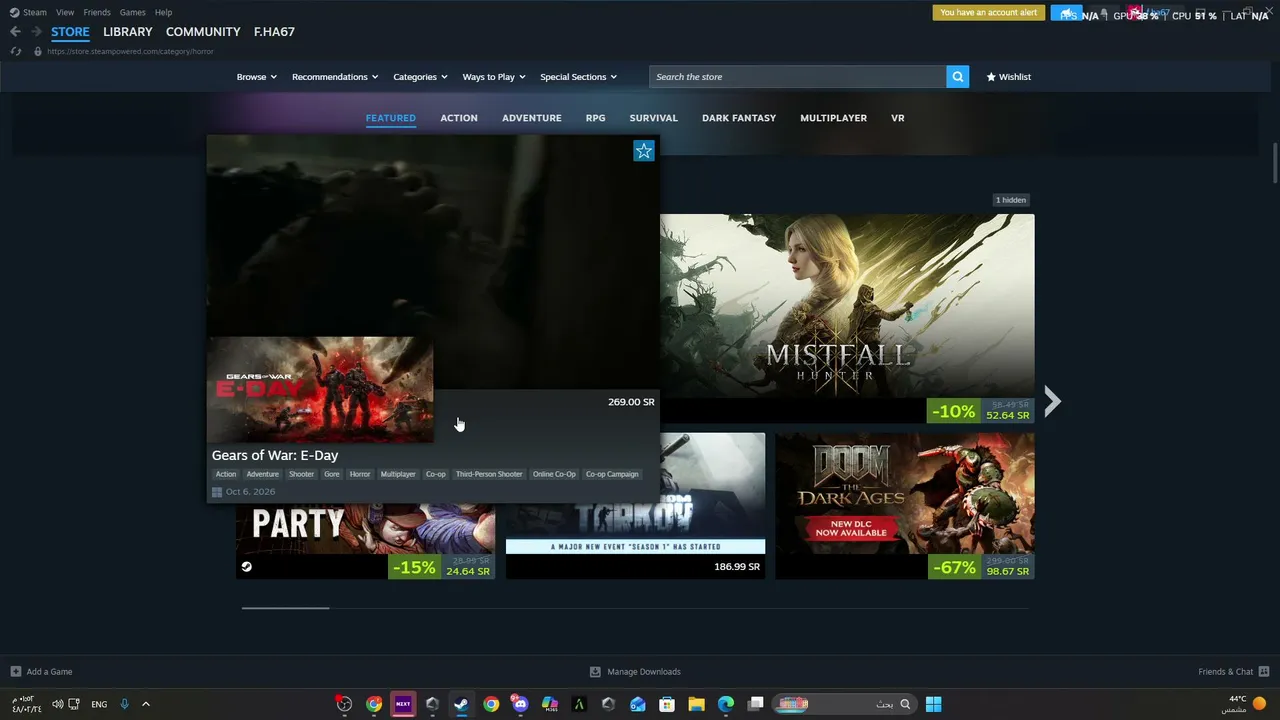
Task: Click the browser forward arrow
Action: [36, 32]
